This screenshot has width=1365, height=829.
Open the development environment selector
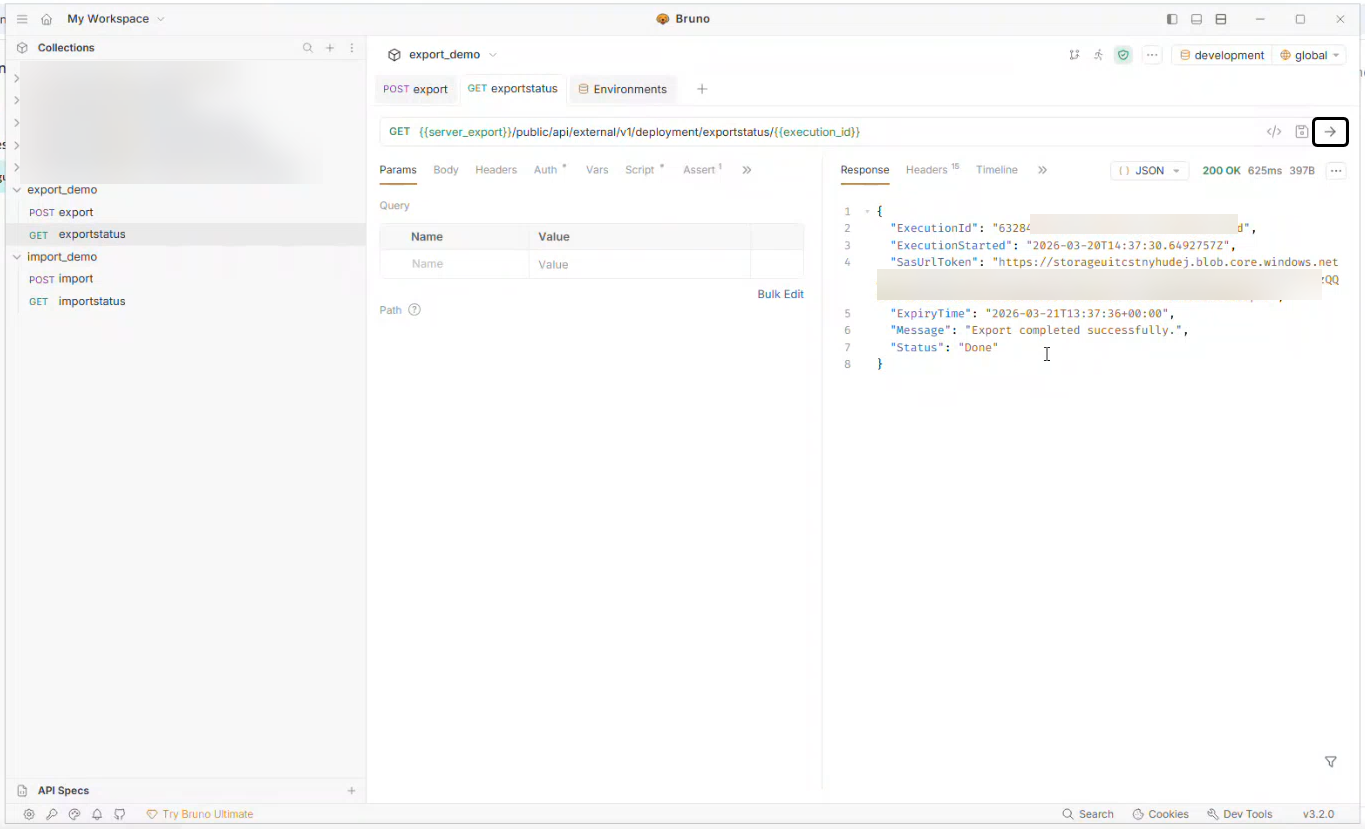pyautogui.click(x=1222, y=55)
